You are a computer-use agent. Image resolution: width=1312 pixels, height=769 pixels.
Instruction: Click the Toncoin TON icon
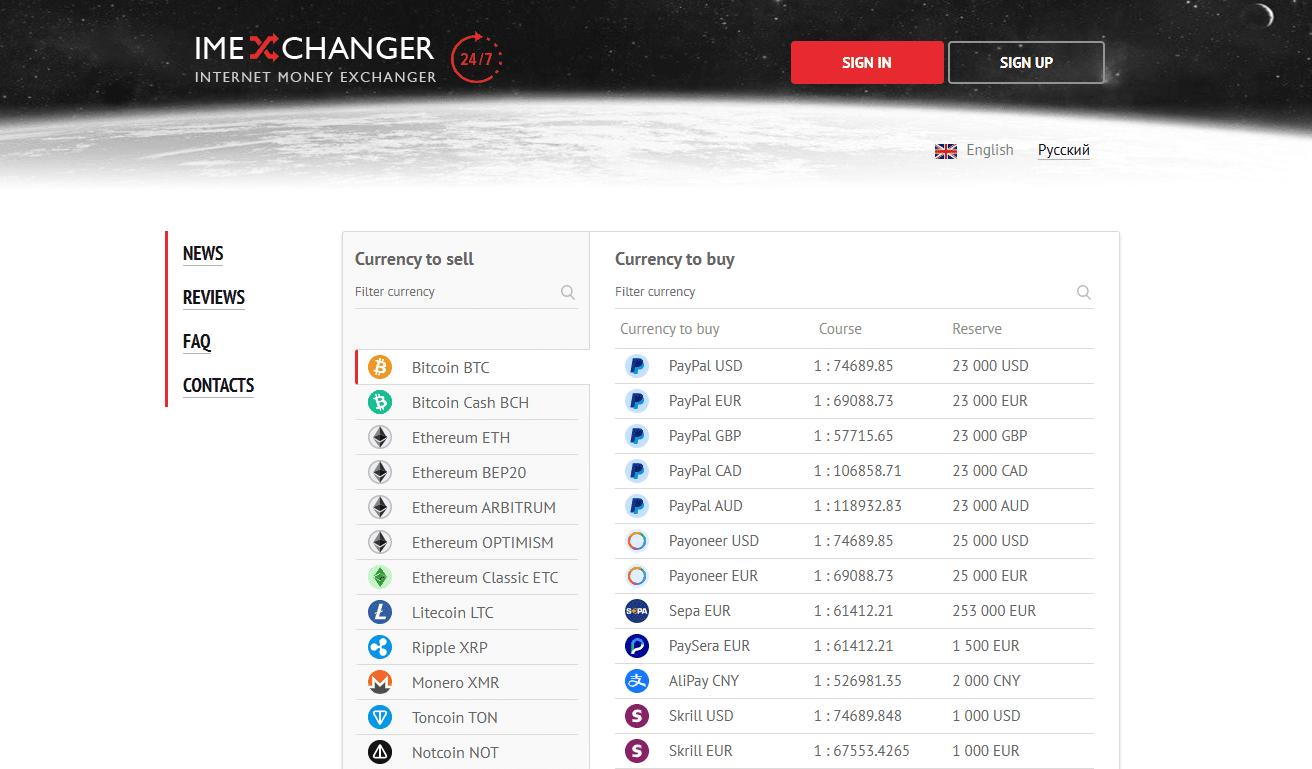coord(380,717)
